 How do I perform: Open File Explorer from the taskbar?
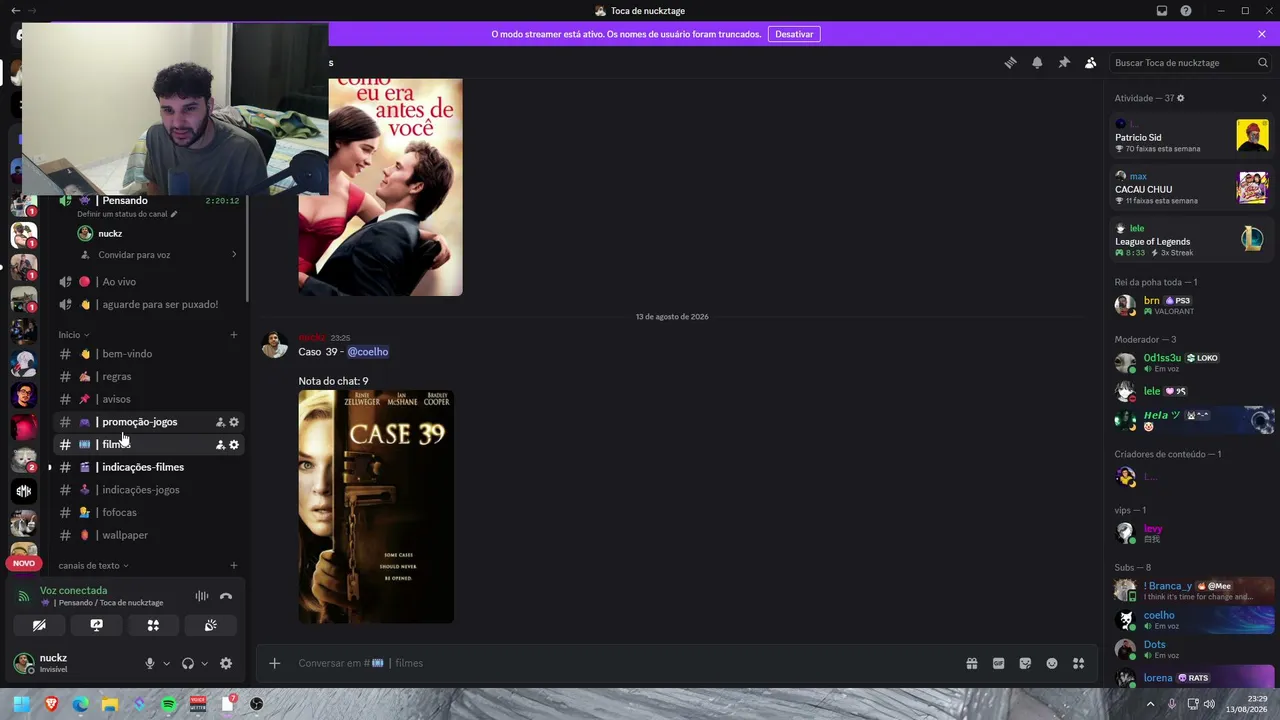tap(110, 704)
